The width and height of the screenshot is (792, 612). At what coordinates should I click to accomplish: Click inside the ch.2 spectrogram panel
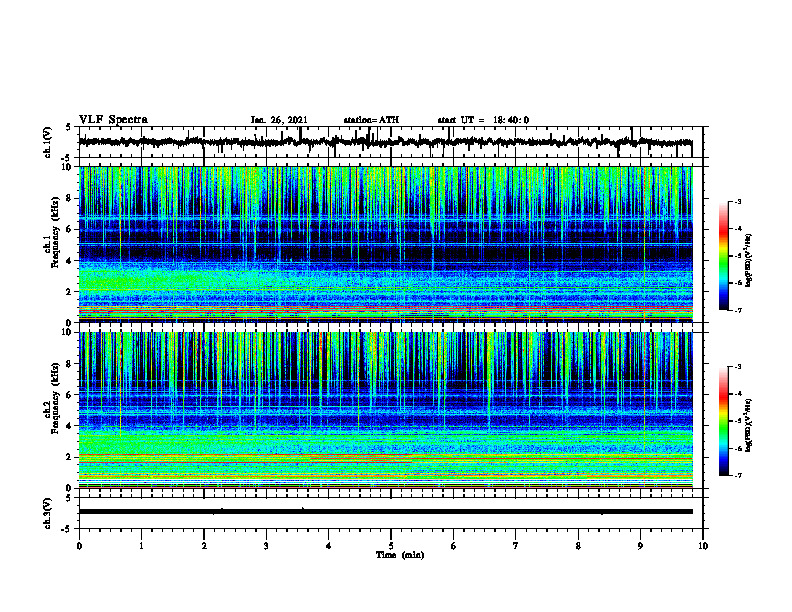[x=386, y=410]
